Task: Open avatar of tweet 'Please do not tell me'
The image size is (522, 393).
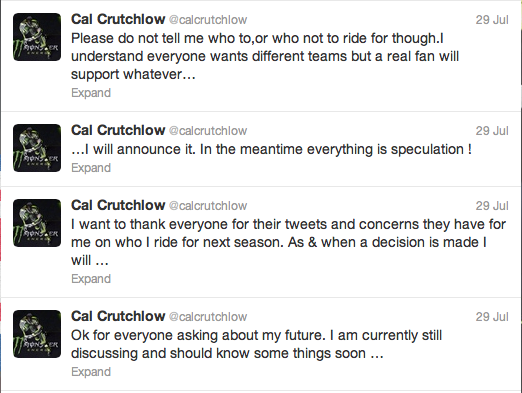Action: (37, 37)
